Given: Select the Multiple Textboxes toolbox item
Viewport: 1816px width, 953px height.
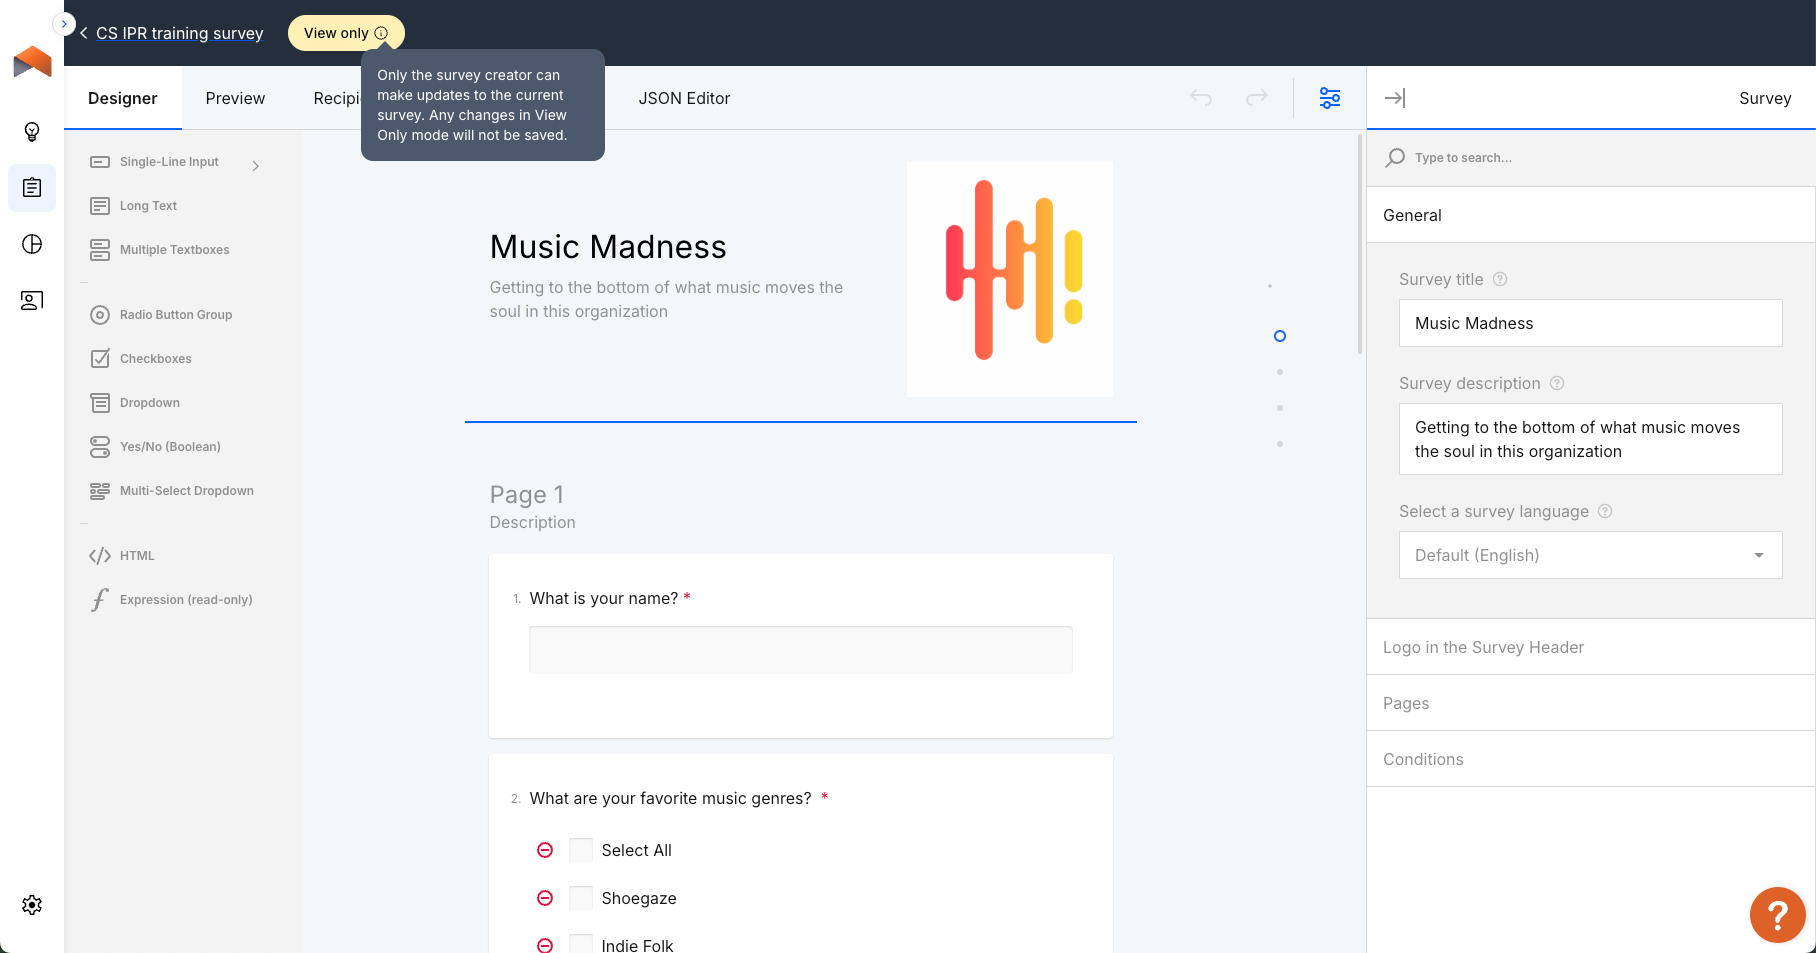Looking at the screenshot, I should (x=160, y=250).
